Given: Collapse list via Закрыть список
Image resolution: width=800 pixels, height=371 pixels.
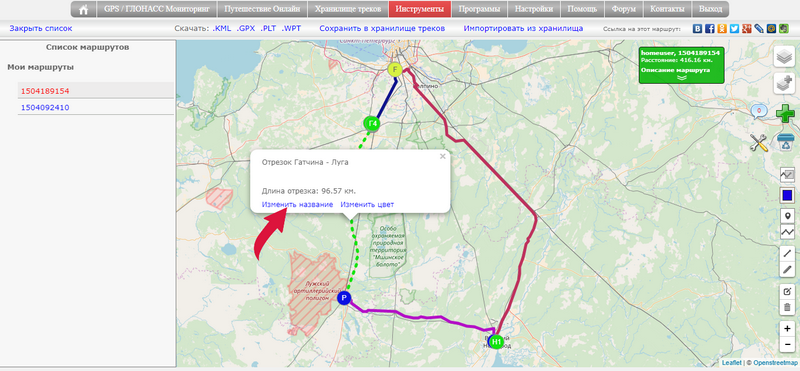Looking at the screenshot, I should point(41,29).
